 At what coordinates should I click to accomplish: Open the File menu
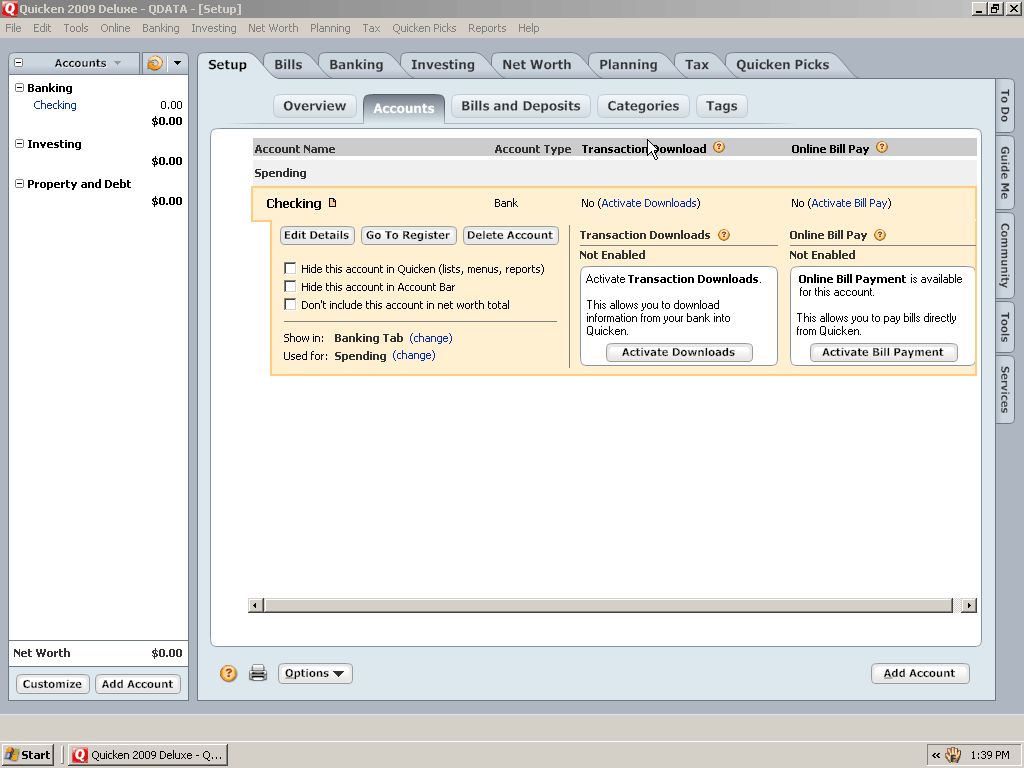[x=13, y=28]
